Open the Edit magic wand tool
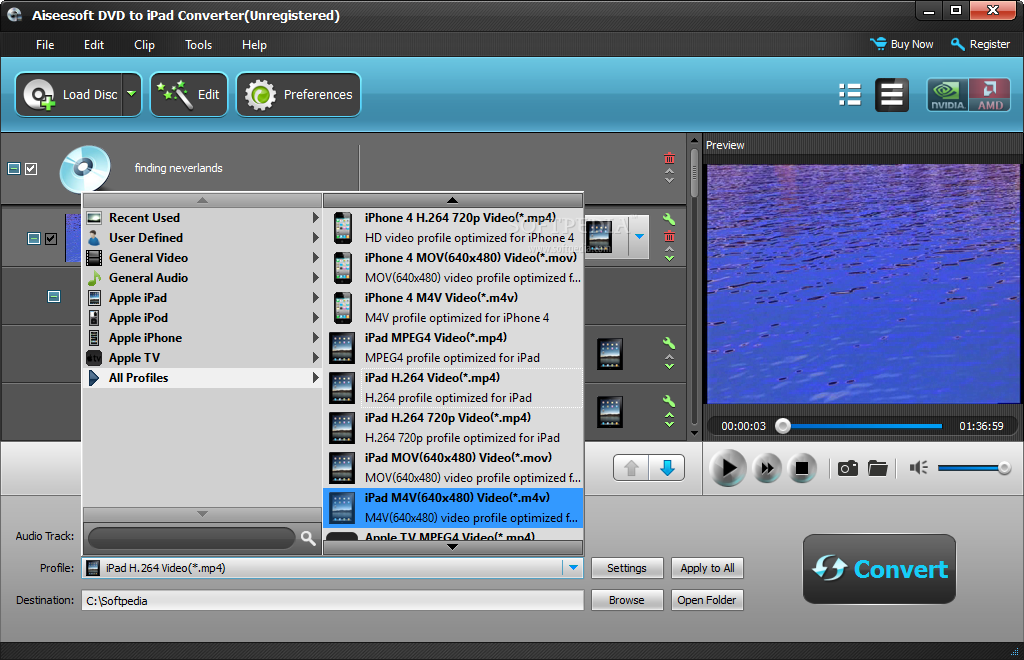This screenshot has height=660, width=1024. [x=189, y=95]
